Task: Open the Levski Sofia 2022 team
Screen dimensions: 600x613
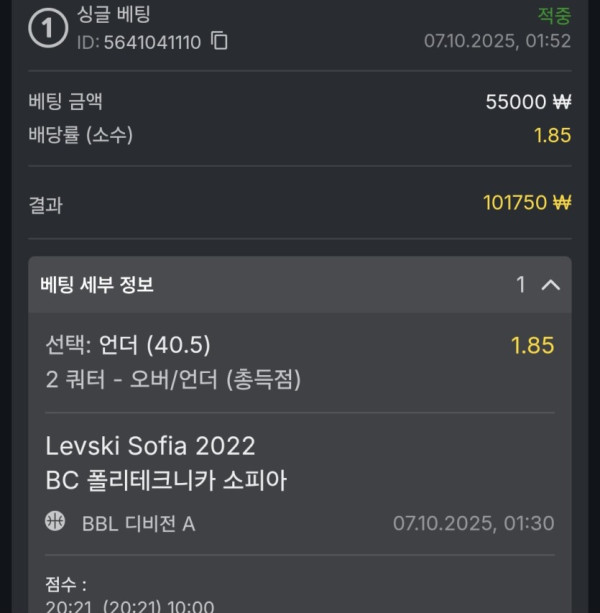Action: click(x=151, y=446)
